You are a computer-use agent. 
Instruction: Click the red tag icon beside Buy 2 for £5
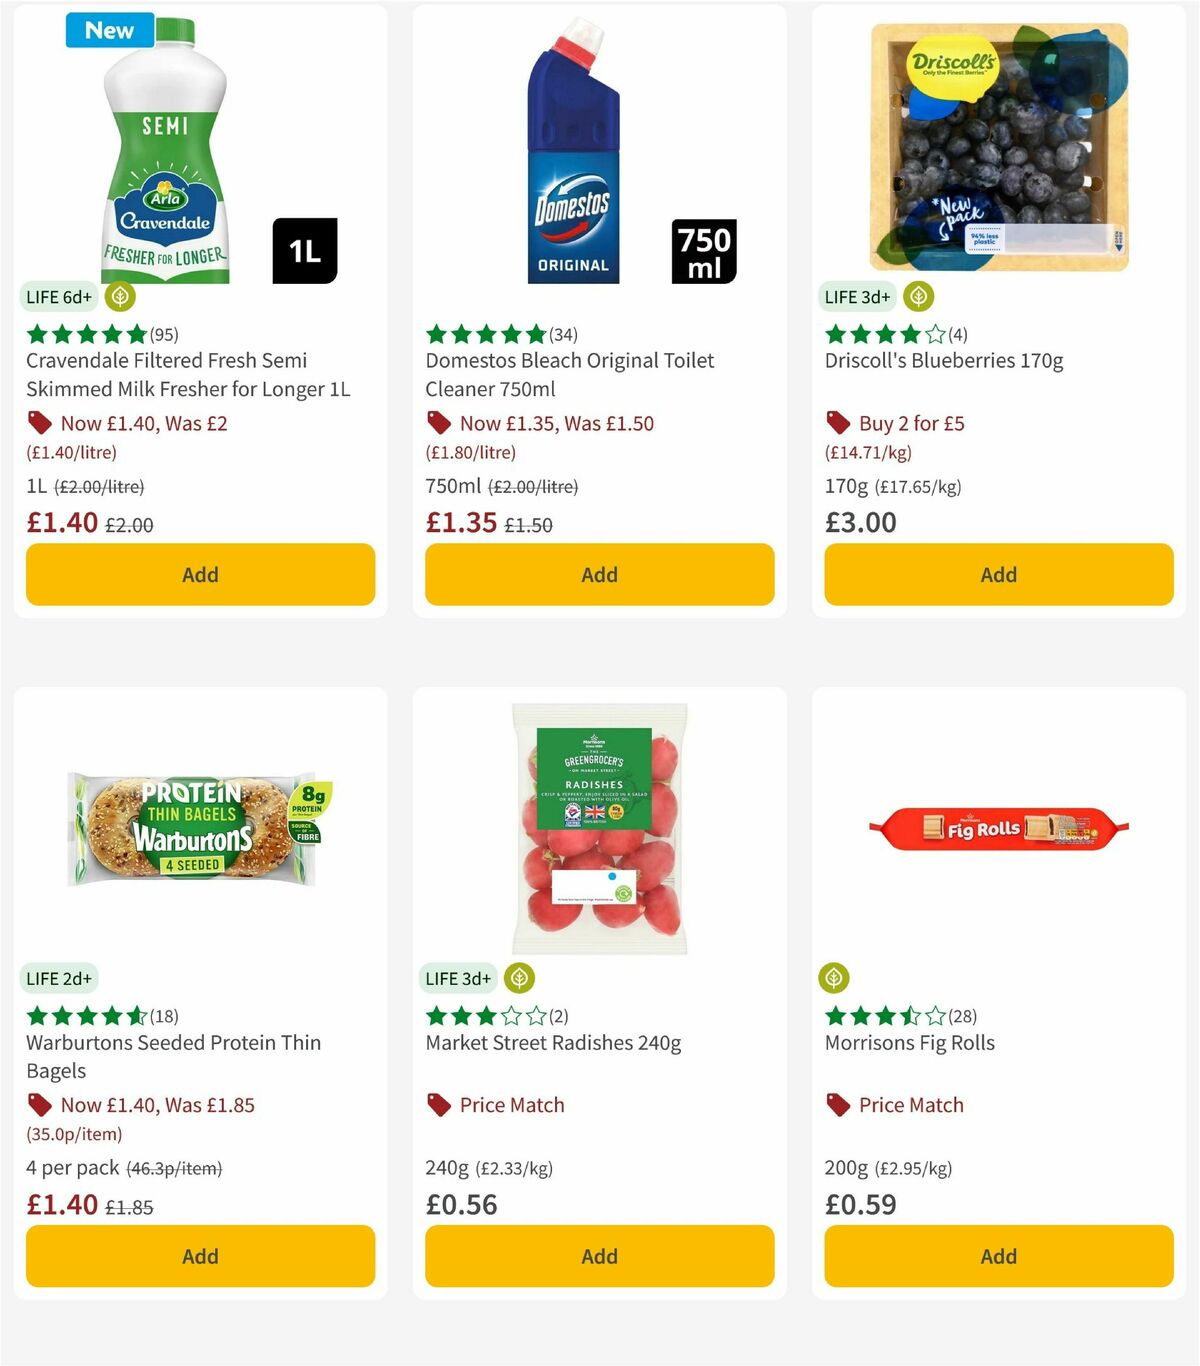[837, 423]
